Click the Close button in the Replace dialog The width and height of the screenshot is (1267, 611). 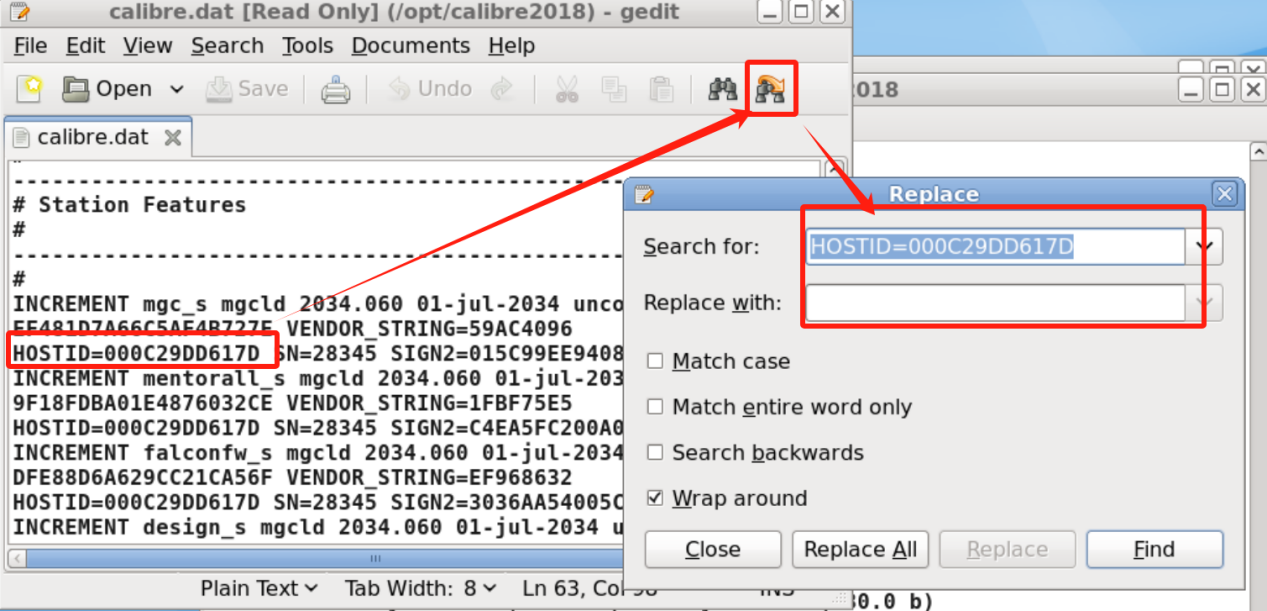coord(713,549)
